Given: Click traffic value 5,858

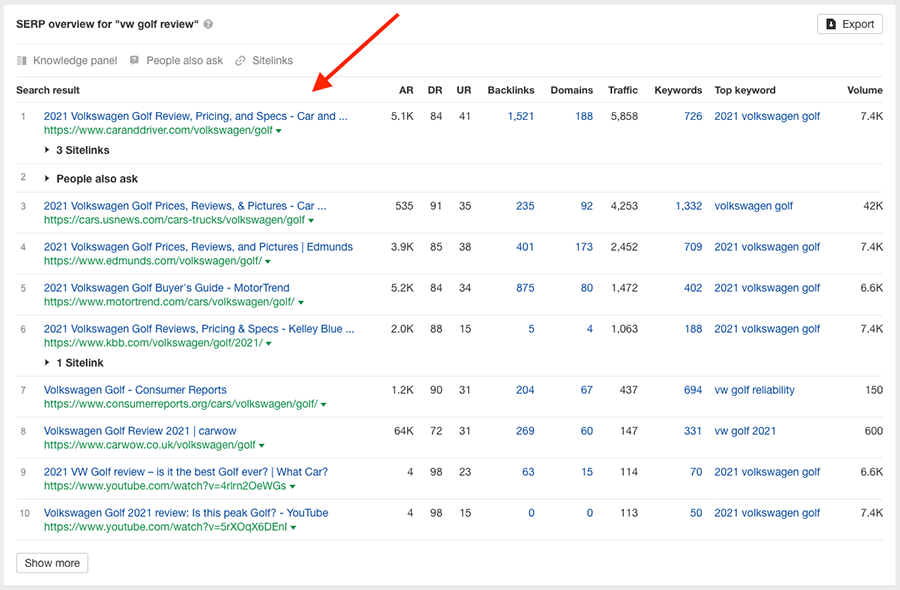Looking at the screenshot, I should [x=624, y=116].
